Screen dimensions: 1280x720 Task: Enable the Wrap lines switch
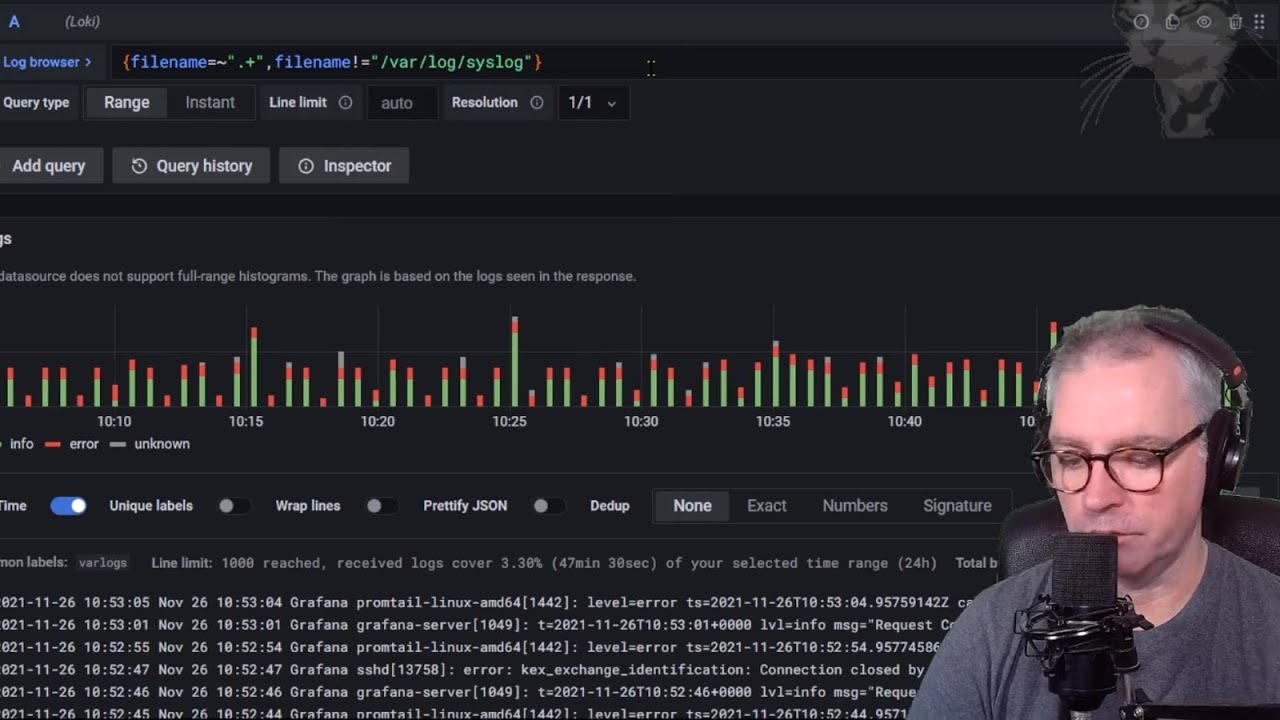pos(381,506)
